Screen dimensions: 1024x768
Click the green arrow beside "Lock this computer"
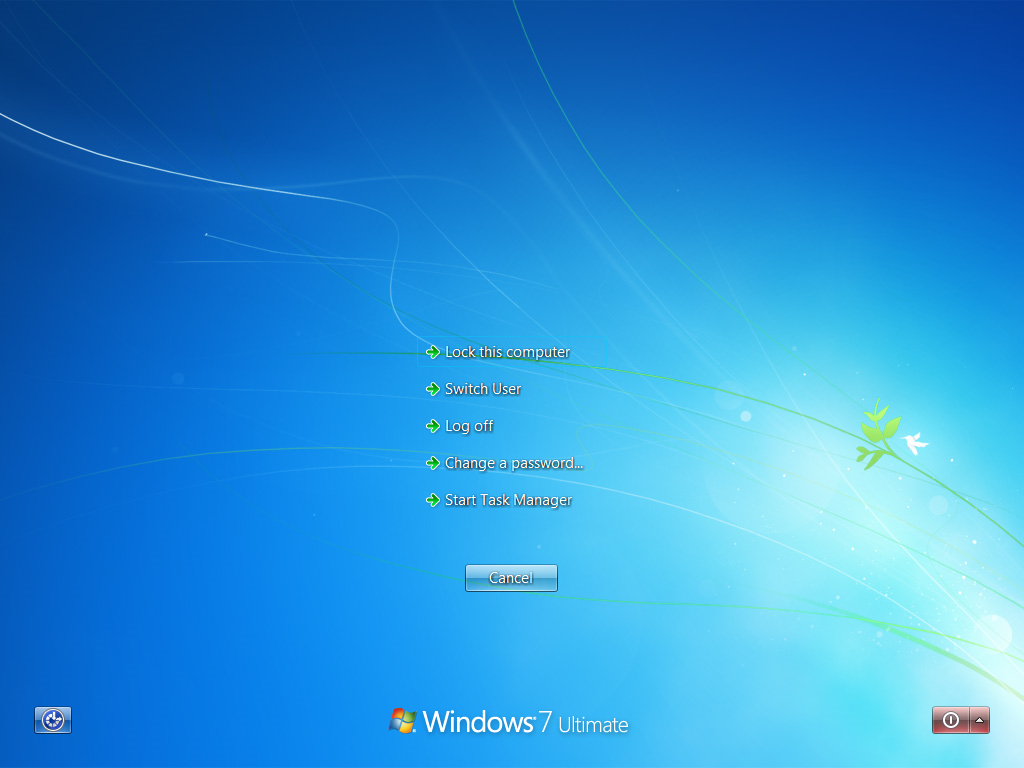tap(433, 352)
